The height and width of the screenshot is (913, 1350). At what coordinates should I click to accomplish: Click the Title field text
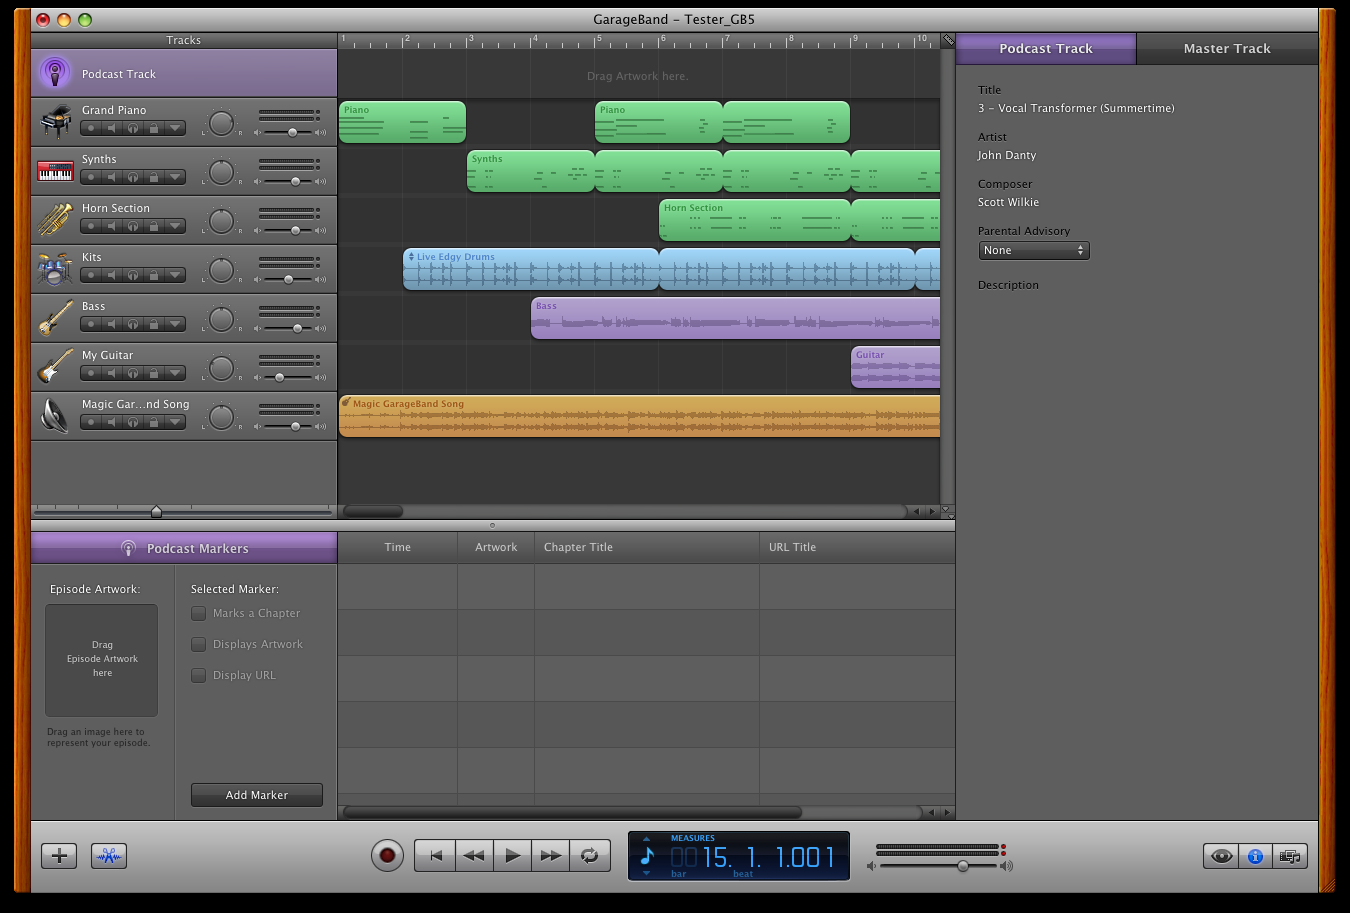[1076, 108]
